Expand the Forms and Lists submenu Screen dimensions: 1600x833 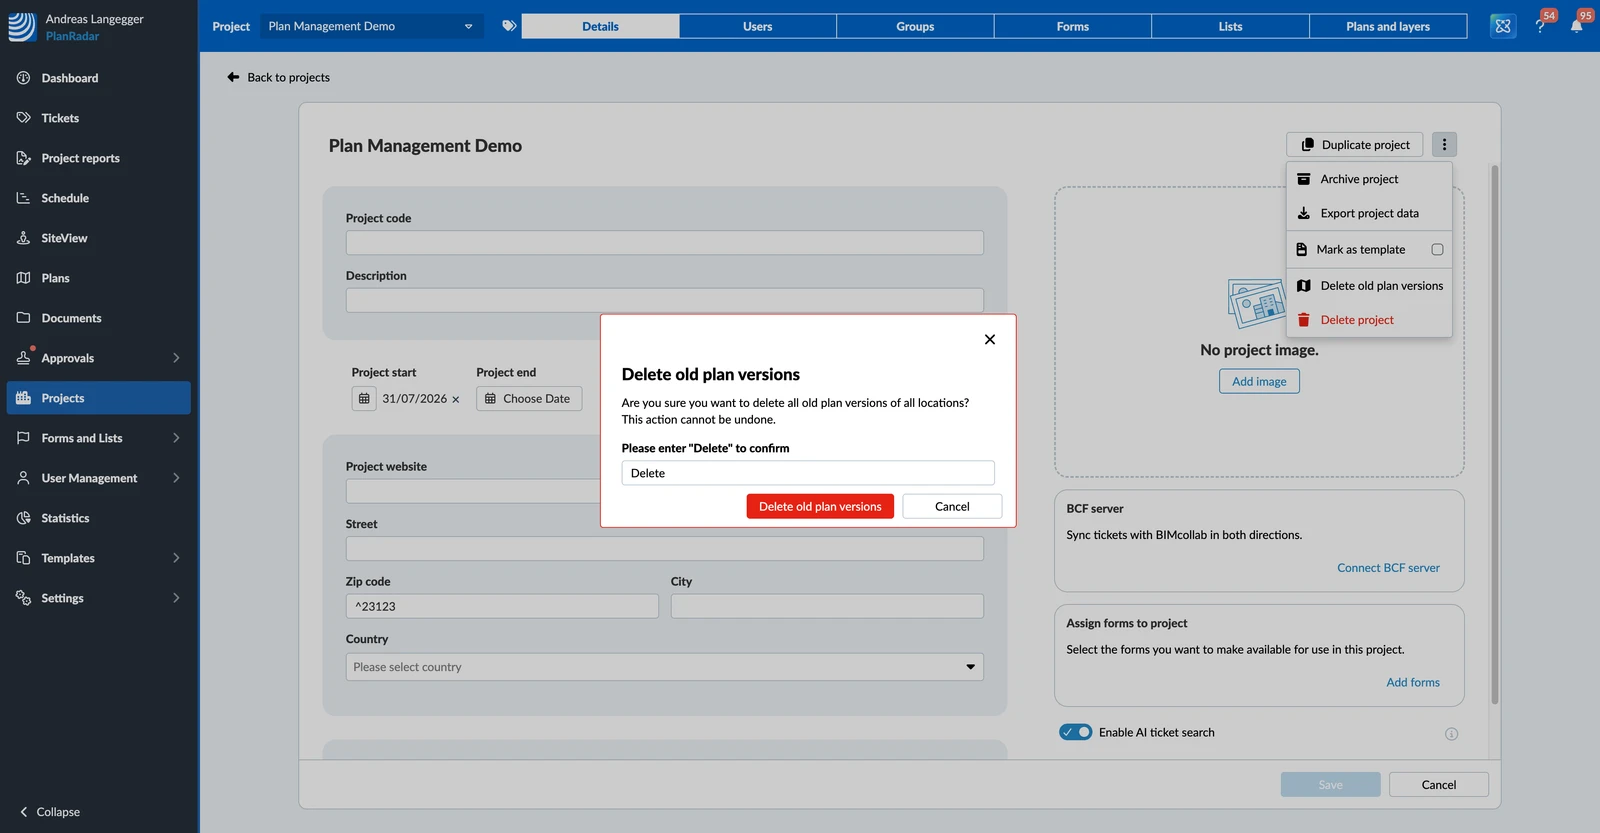point(176,438)
